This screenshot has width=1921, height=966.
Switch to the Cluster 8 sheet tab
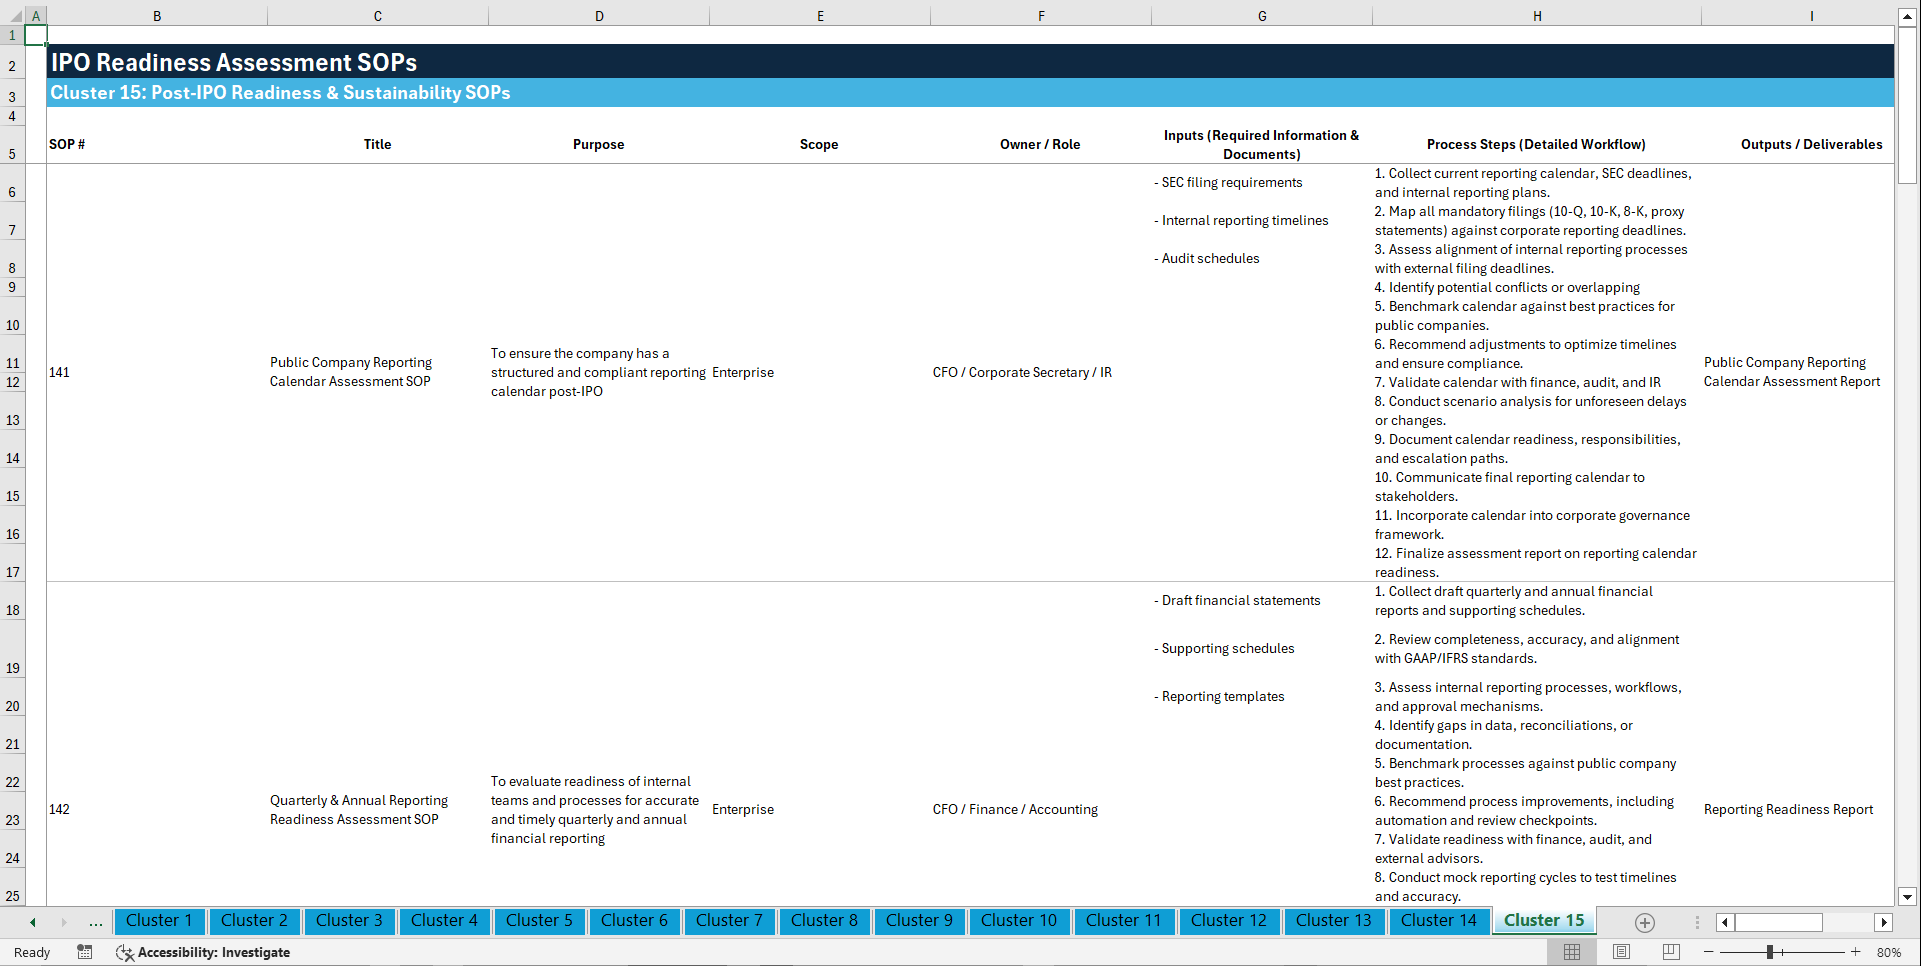pos(824,921)
